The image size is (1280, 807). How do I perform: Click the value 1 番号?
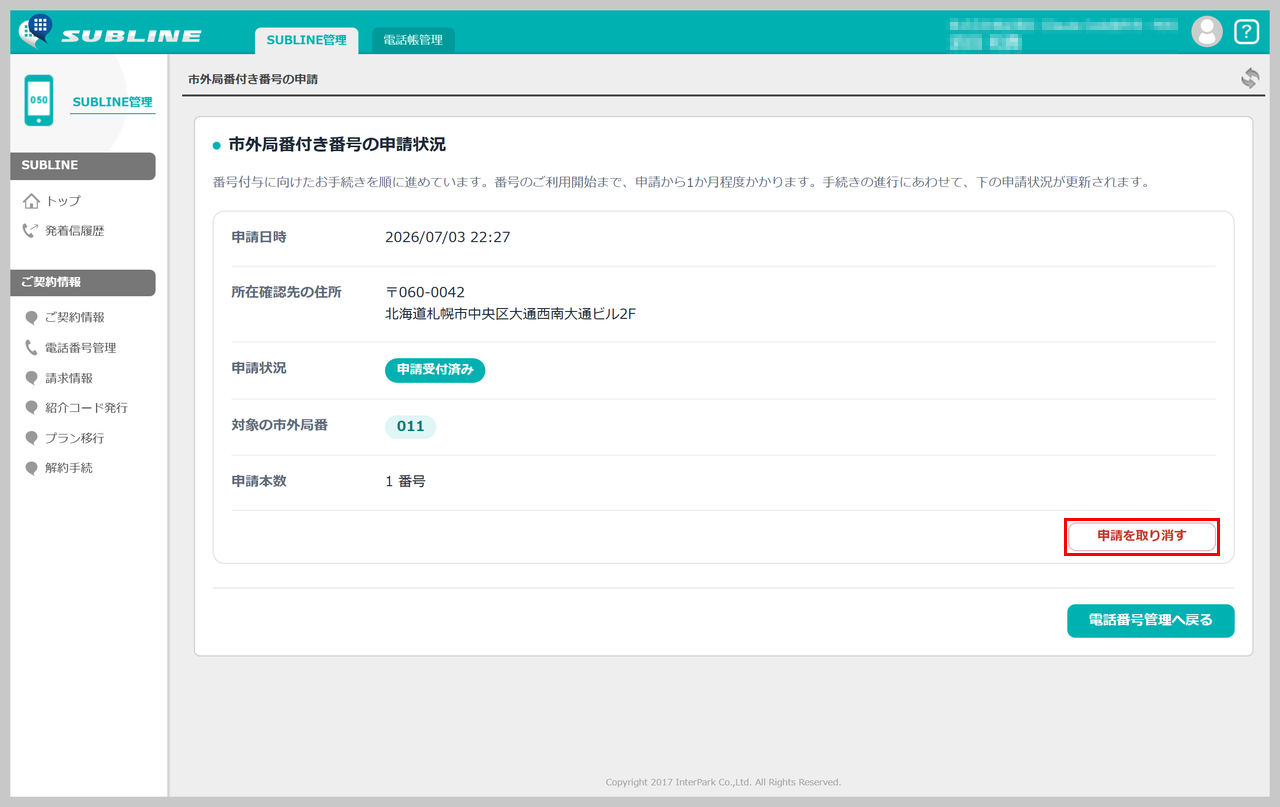405,482
